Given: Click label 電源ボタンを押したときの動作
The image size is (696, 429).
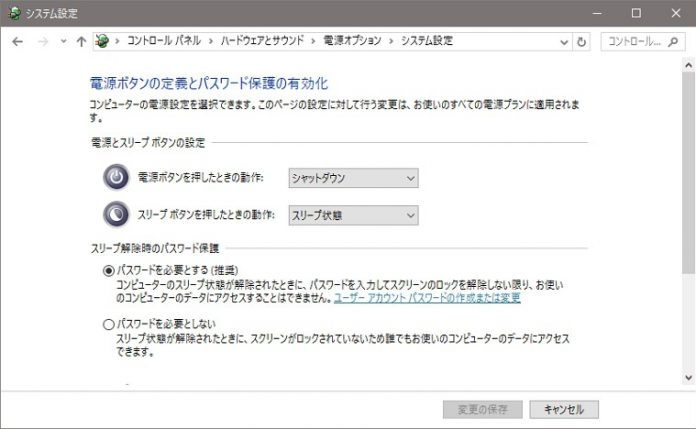Looking at the screenshot, I should click(x=200, y=178).
